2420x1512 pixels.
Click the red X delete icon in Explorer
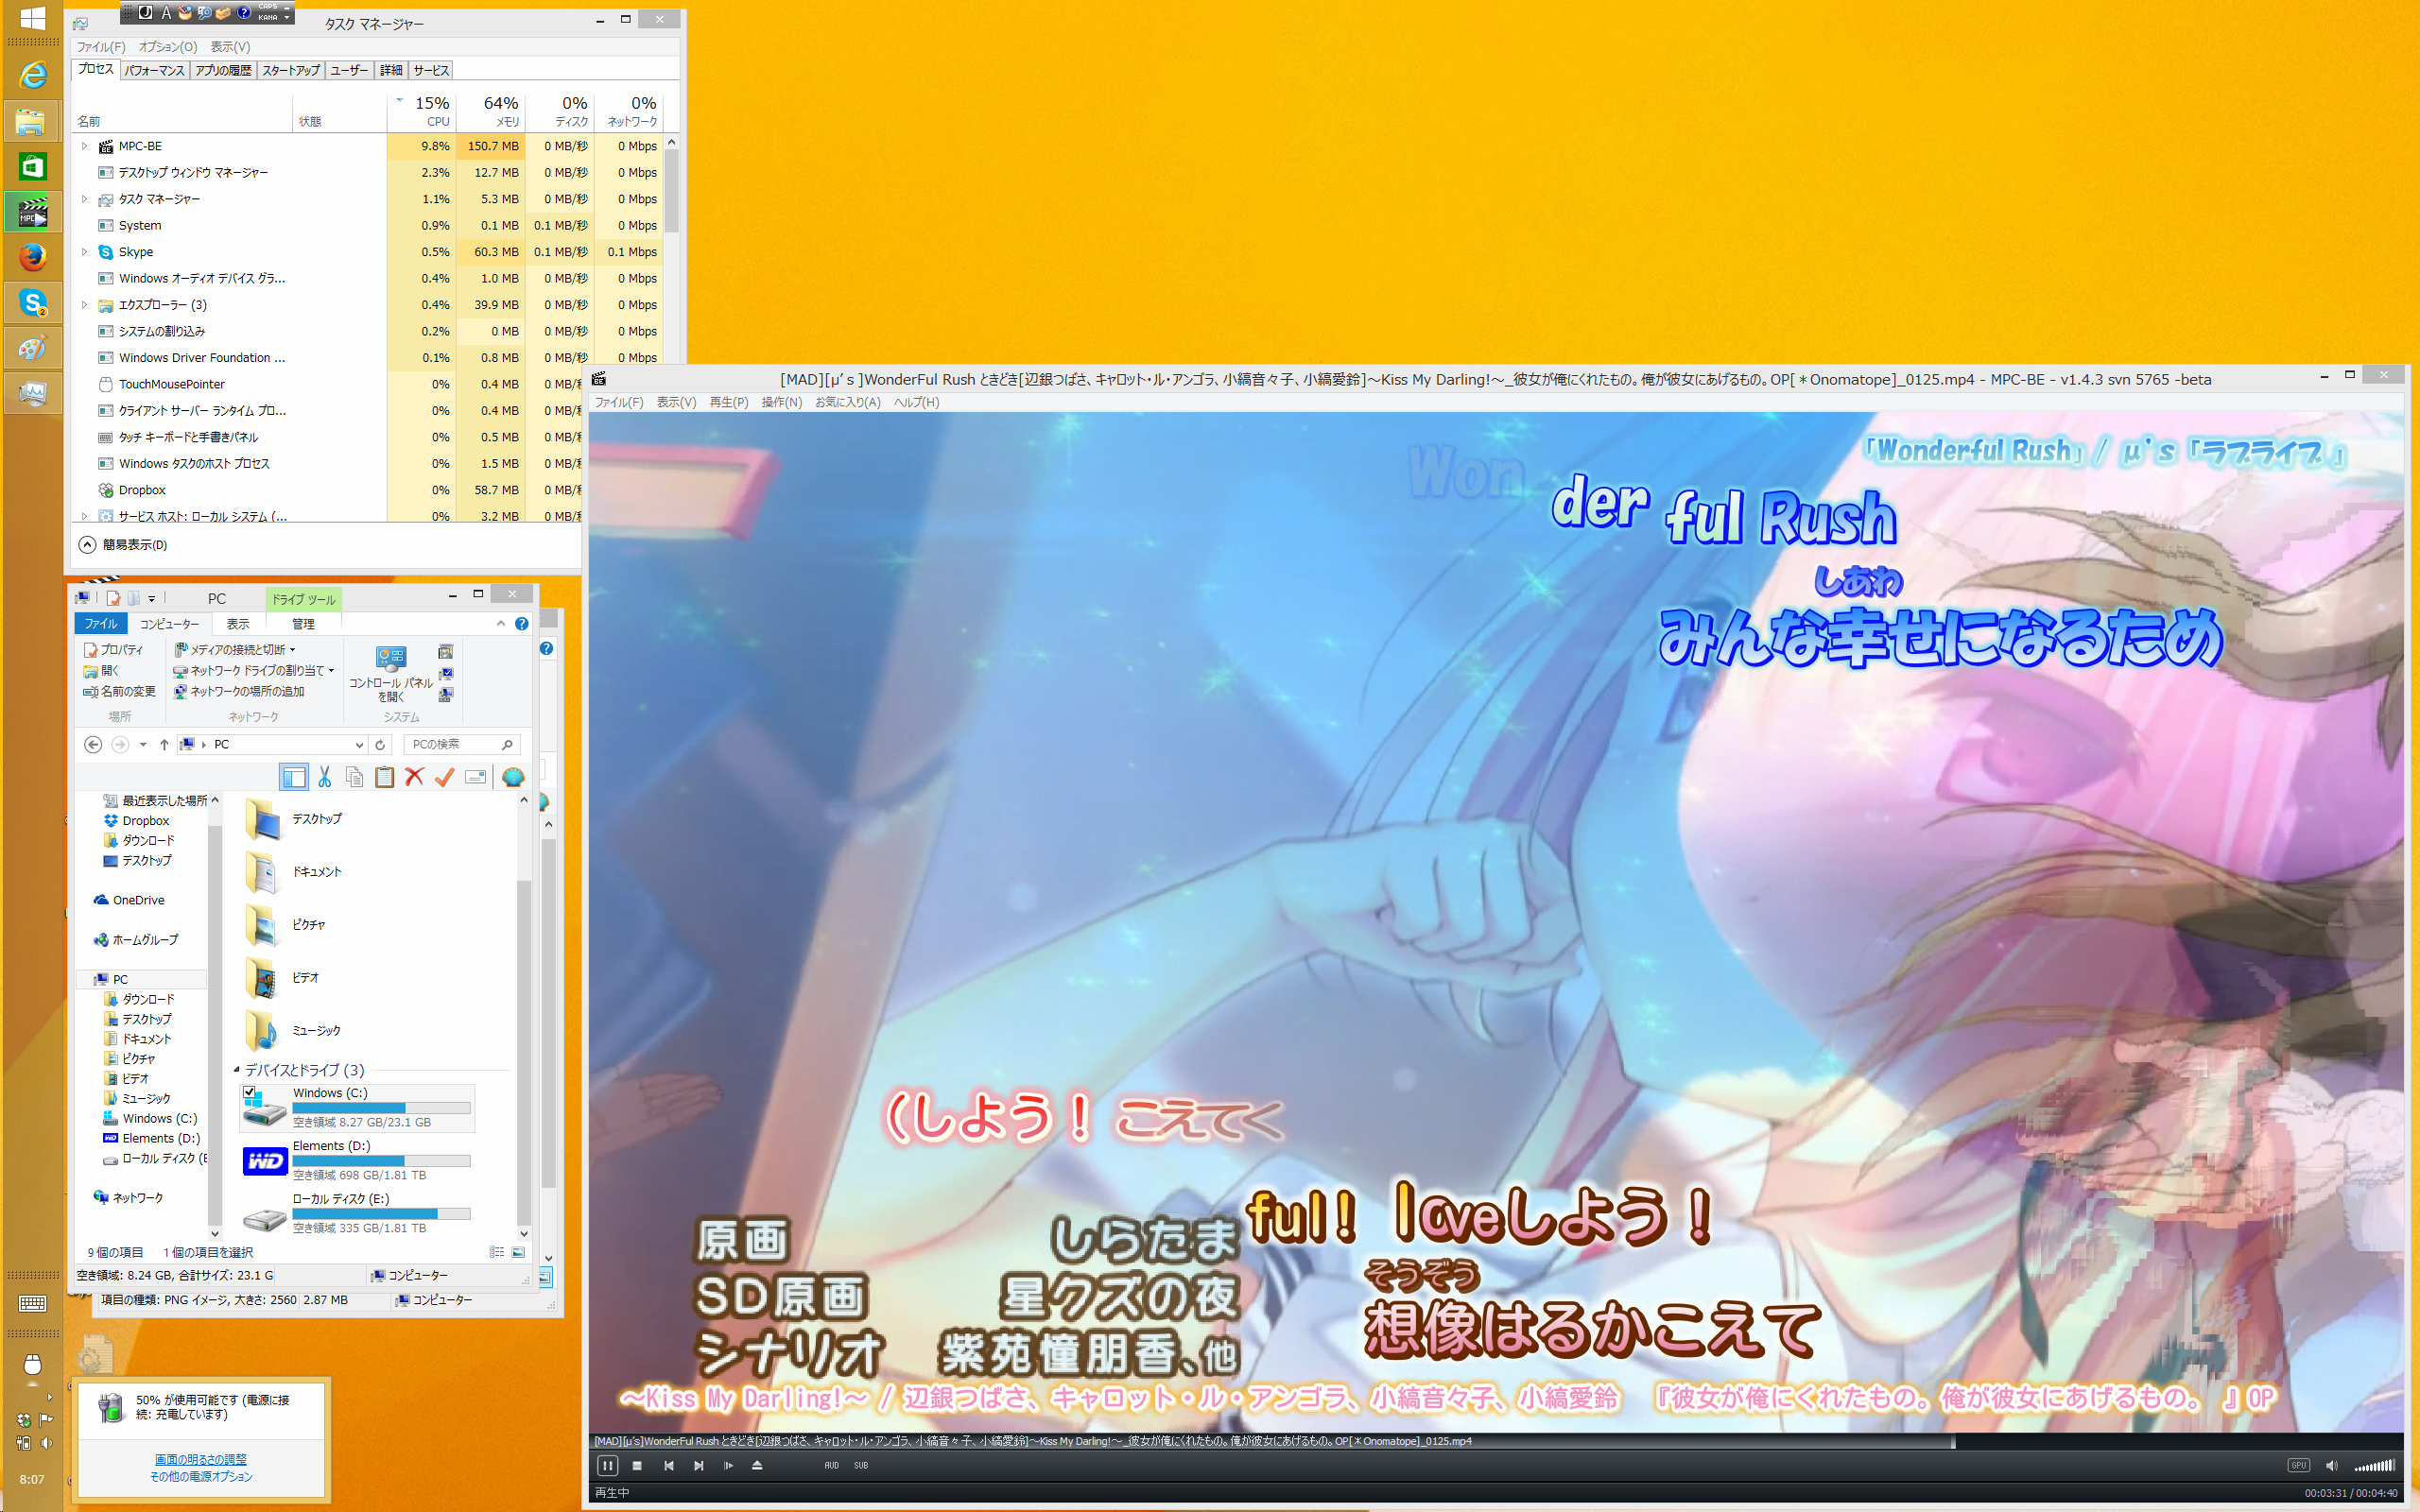[x=414, y=777]
